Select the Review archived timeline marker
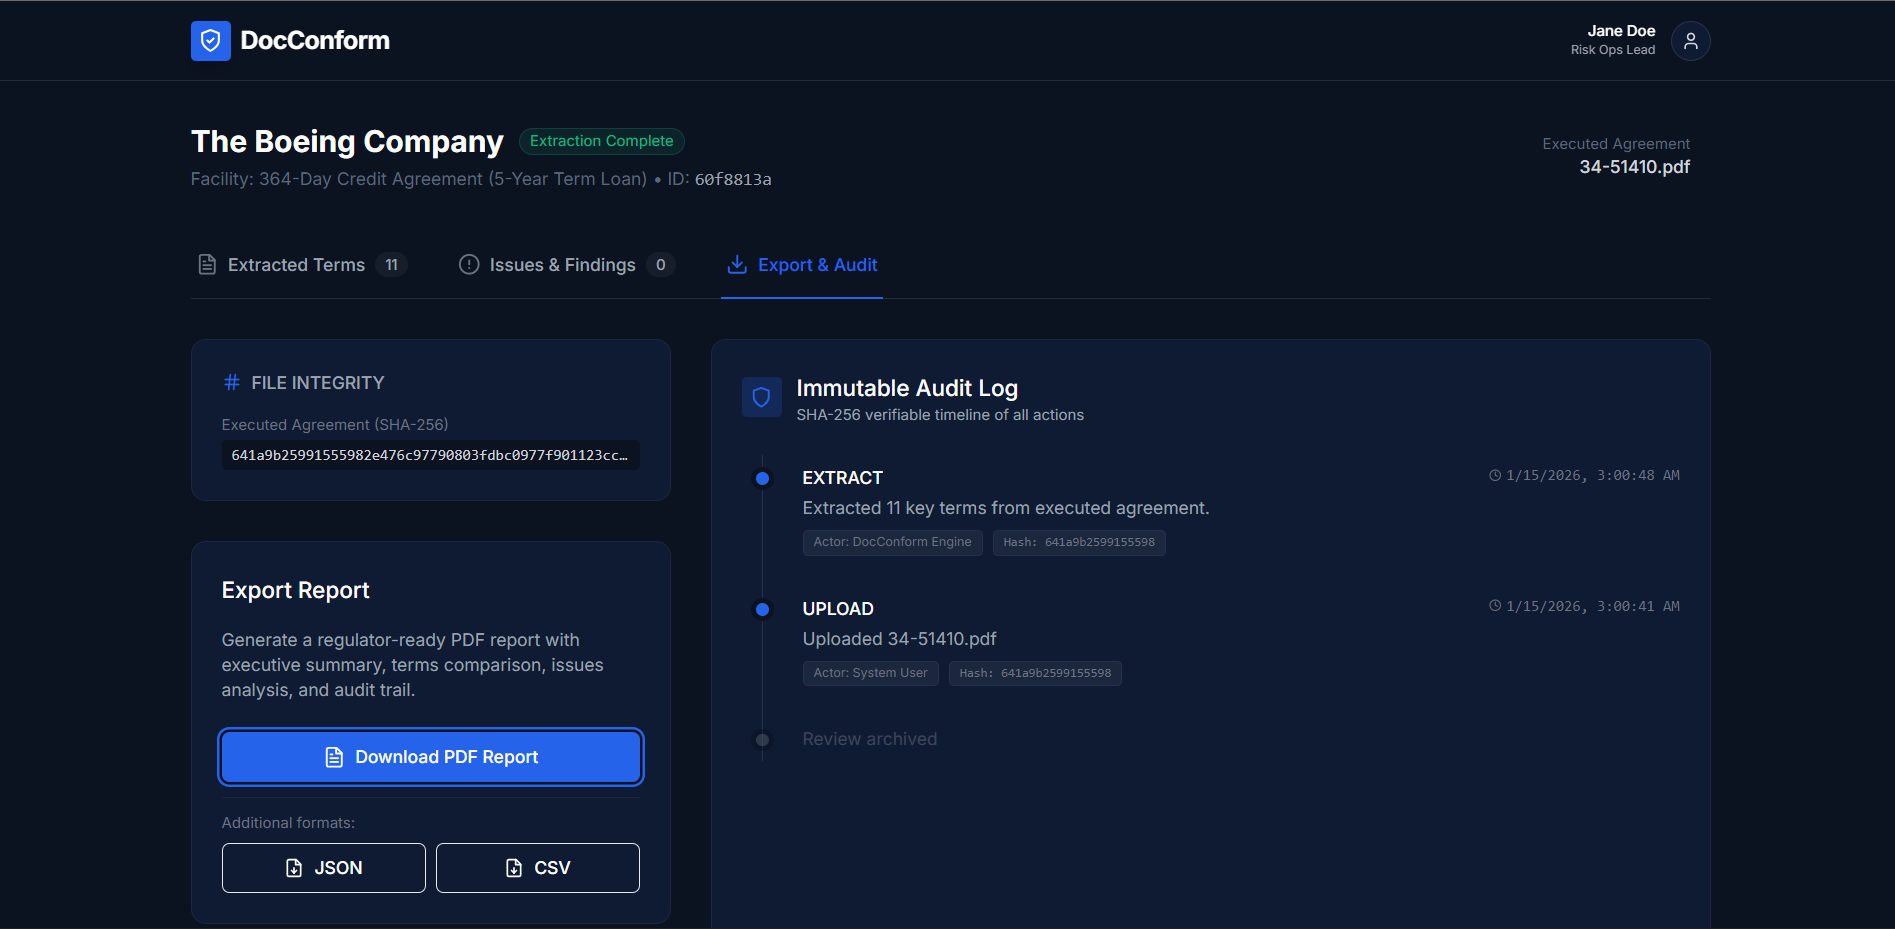This screenshot has height=929, width=1895. pyautogui.click(x=762, y=740)
